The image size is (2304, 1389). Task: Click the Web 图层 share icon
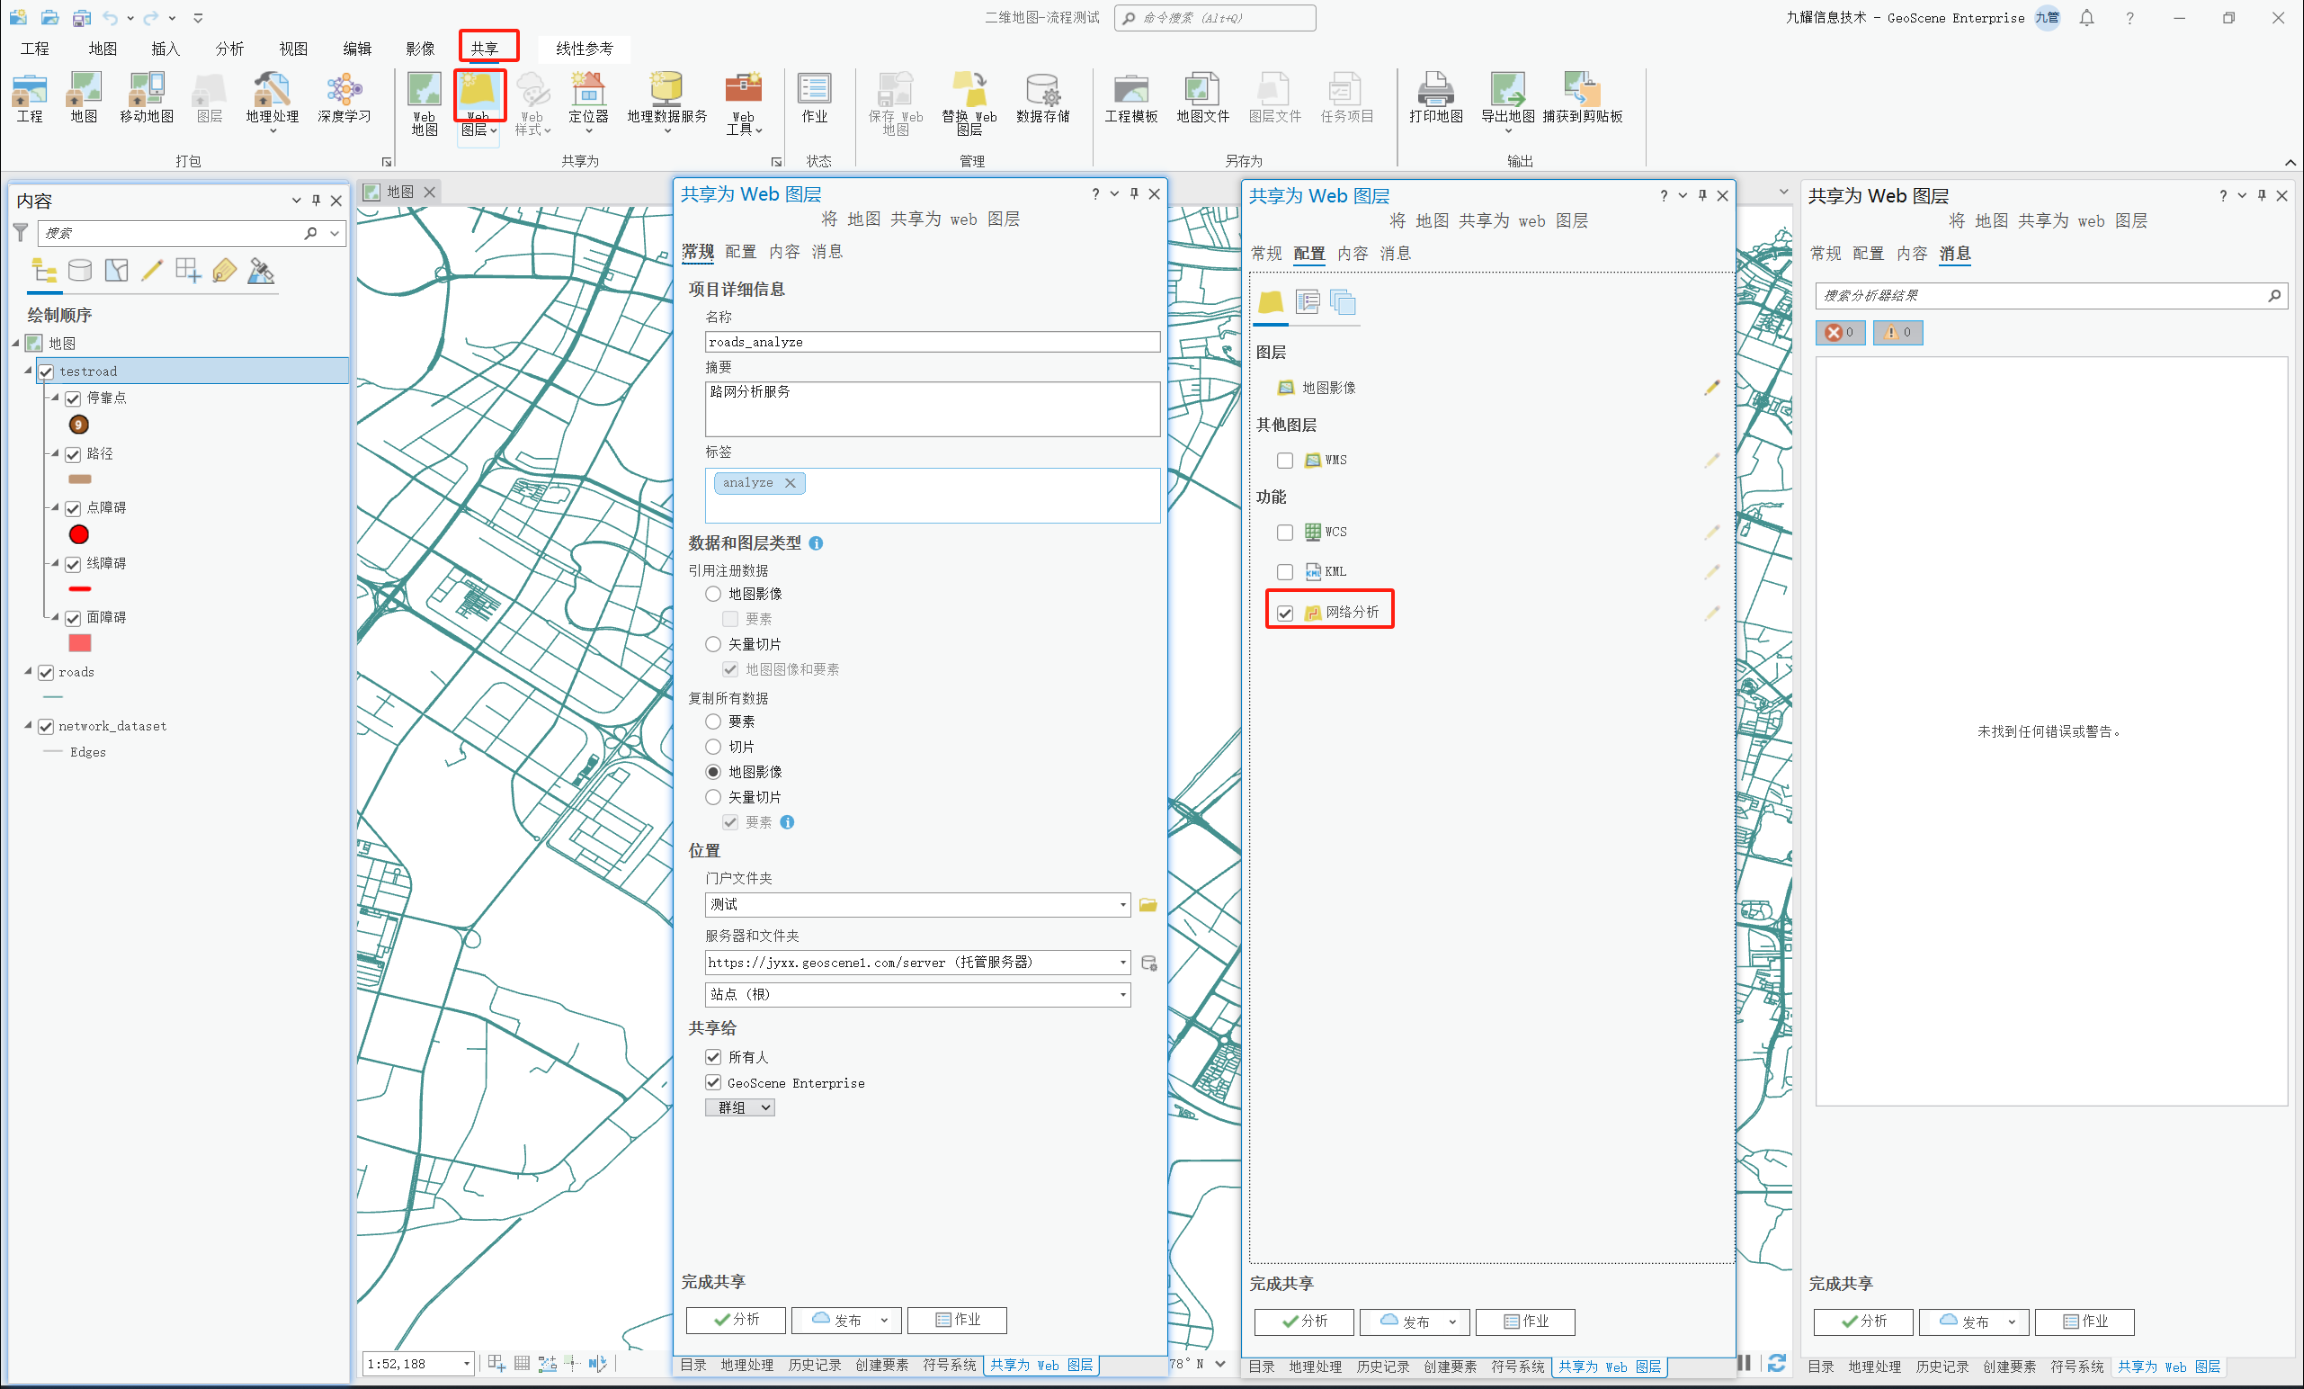pos(479,103)
